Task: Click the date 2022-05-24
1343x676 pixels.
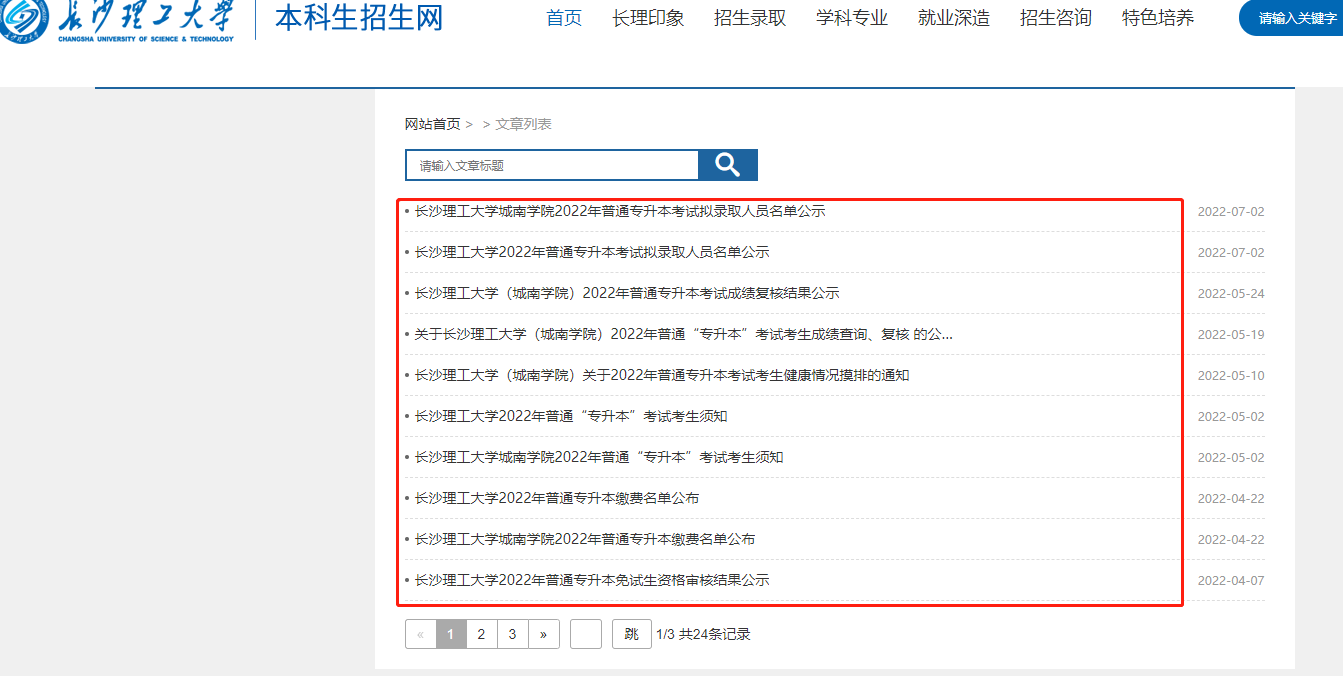Action: pyautogui.click(x=1231, y=294)
